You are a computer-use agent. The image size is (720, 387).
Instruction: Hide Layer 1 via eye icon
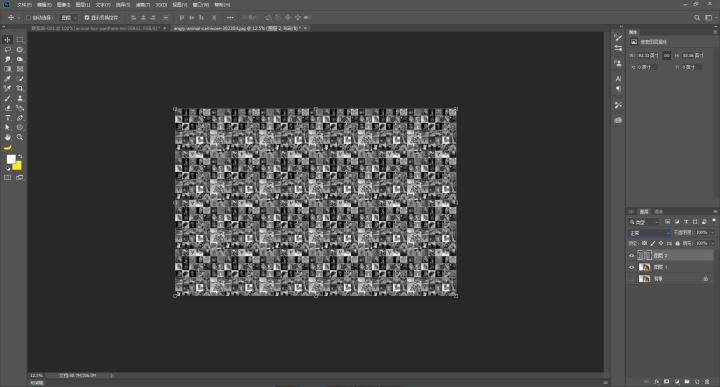631,267
